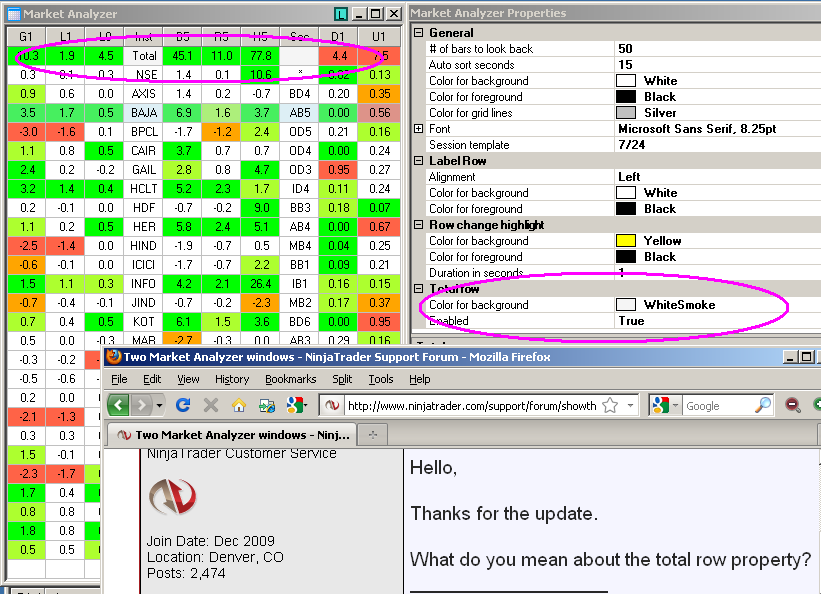Collapse the General properties section
Viewport: 821px width, 594px height.
click(x=418, y=32)
